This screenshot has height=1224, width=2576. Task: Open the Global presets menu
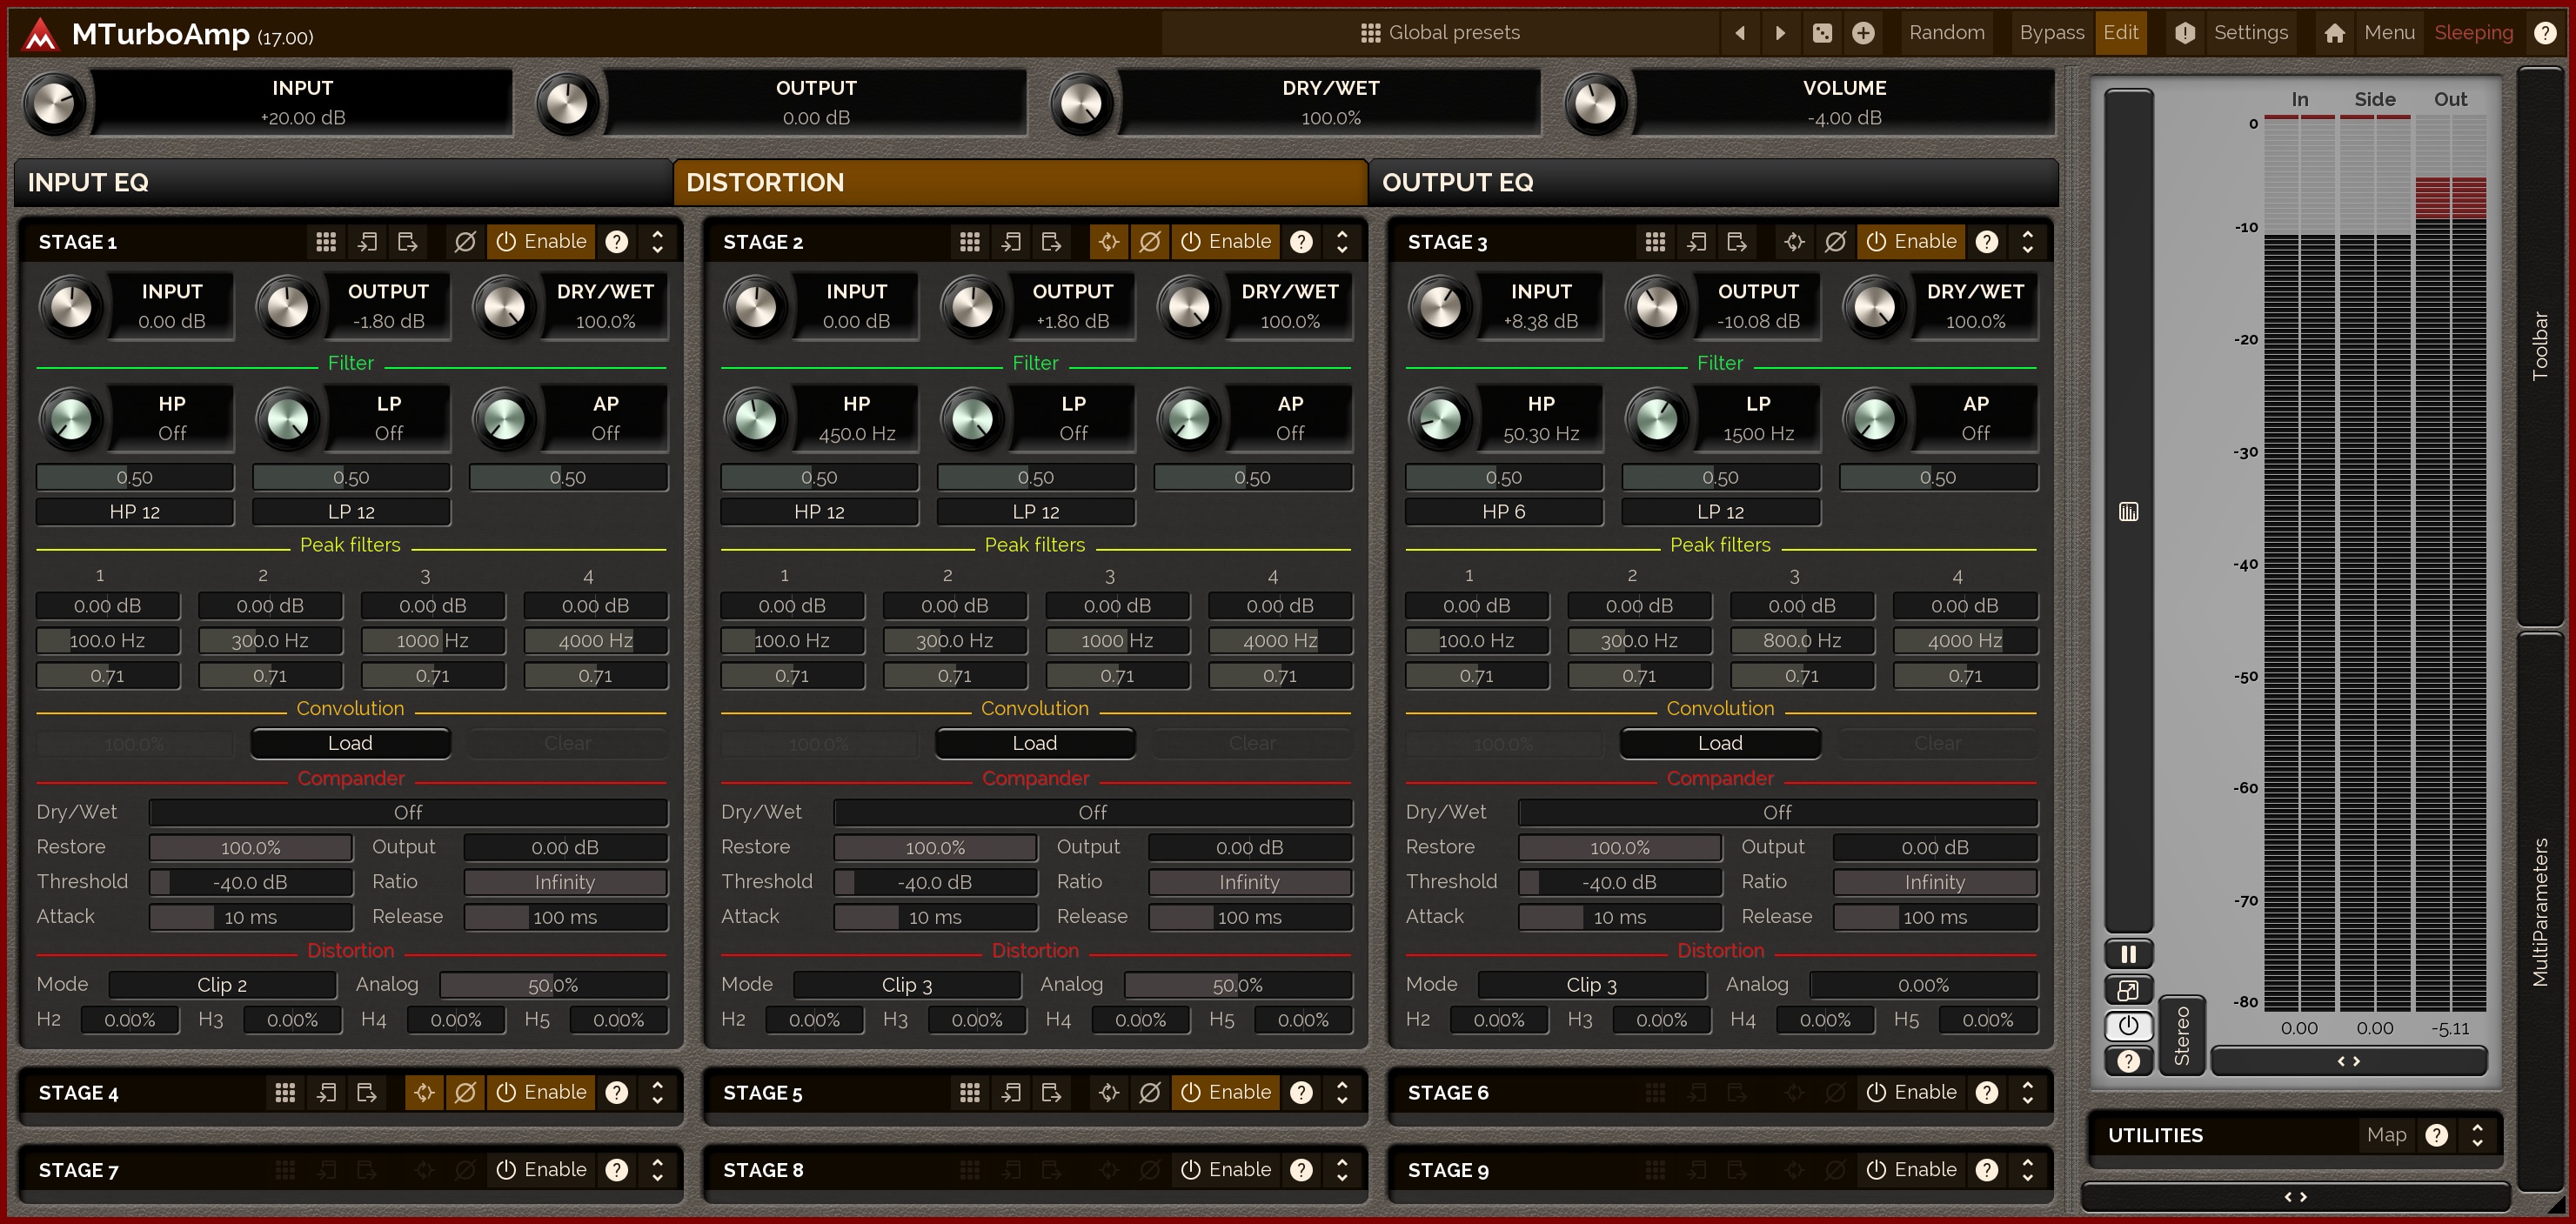(1440, 33)
